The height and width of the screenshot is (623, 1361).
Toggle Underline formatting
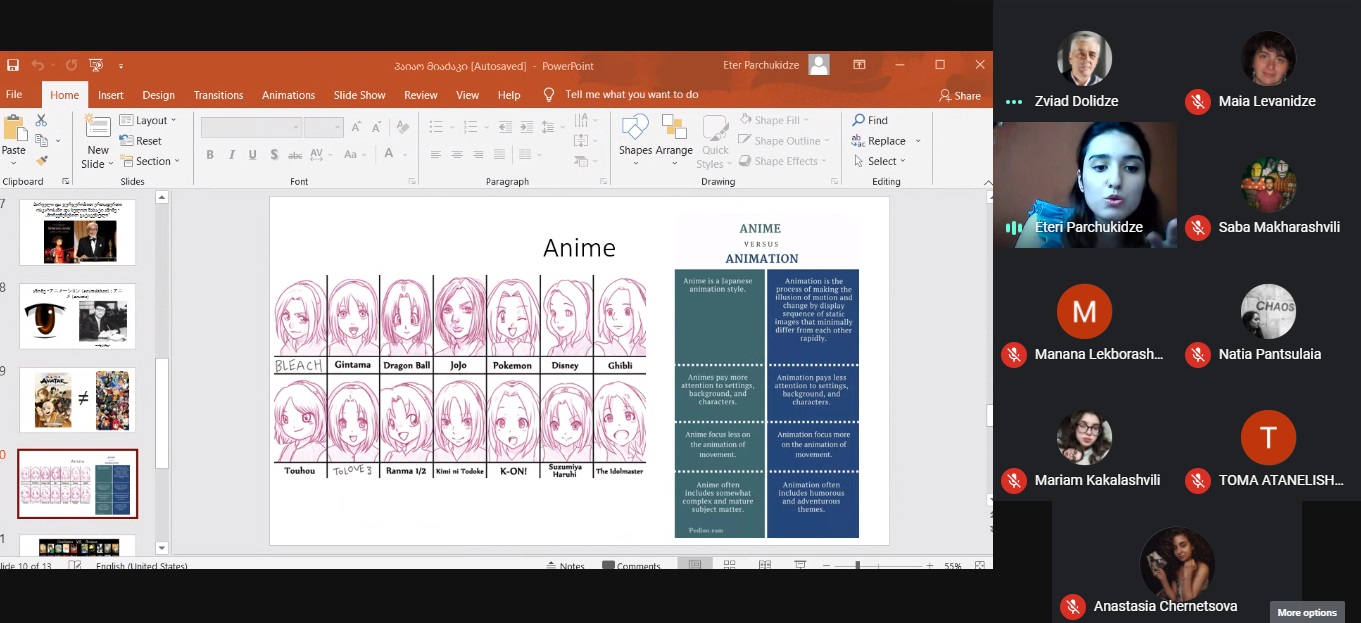click(252, 155)
